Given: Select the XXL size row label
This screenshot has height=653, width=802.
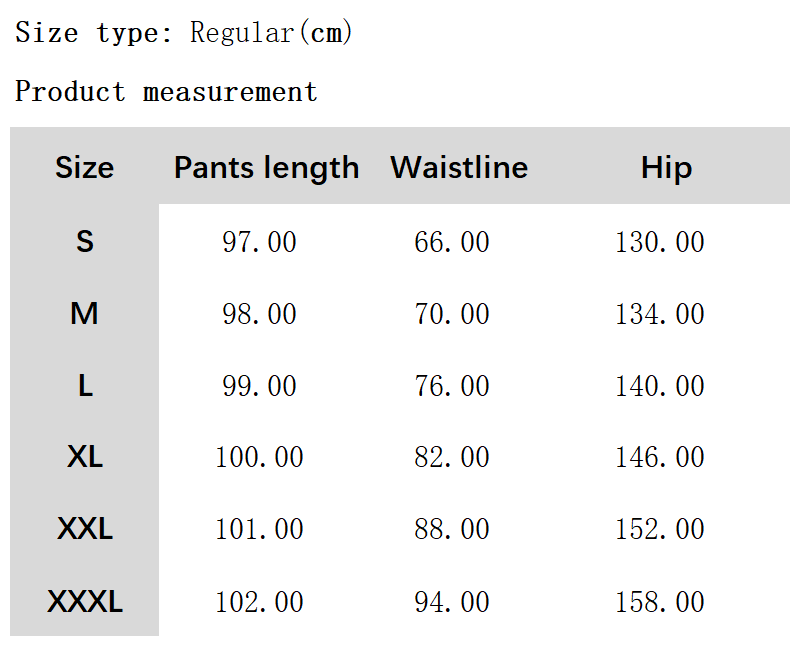Looking at the screenshot, I should click(x=85, y=529).
